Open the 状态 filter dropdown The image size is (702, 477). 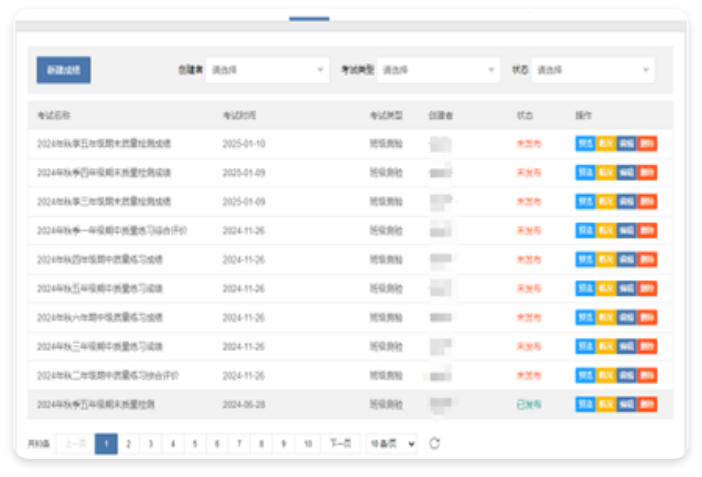(x=593, y=70)
